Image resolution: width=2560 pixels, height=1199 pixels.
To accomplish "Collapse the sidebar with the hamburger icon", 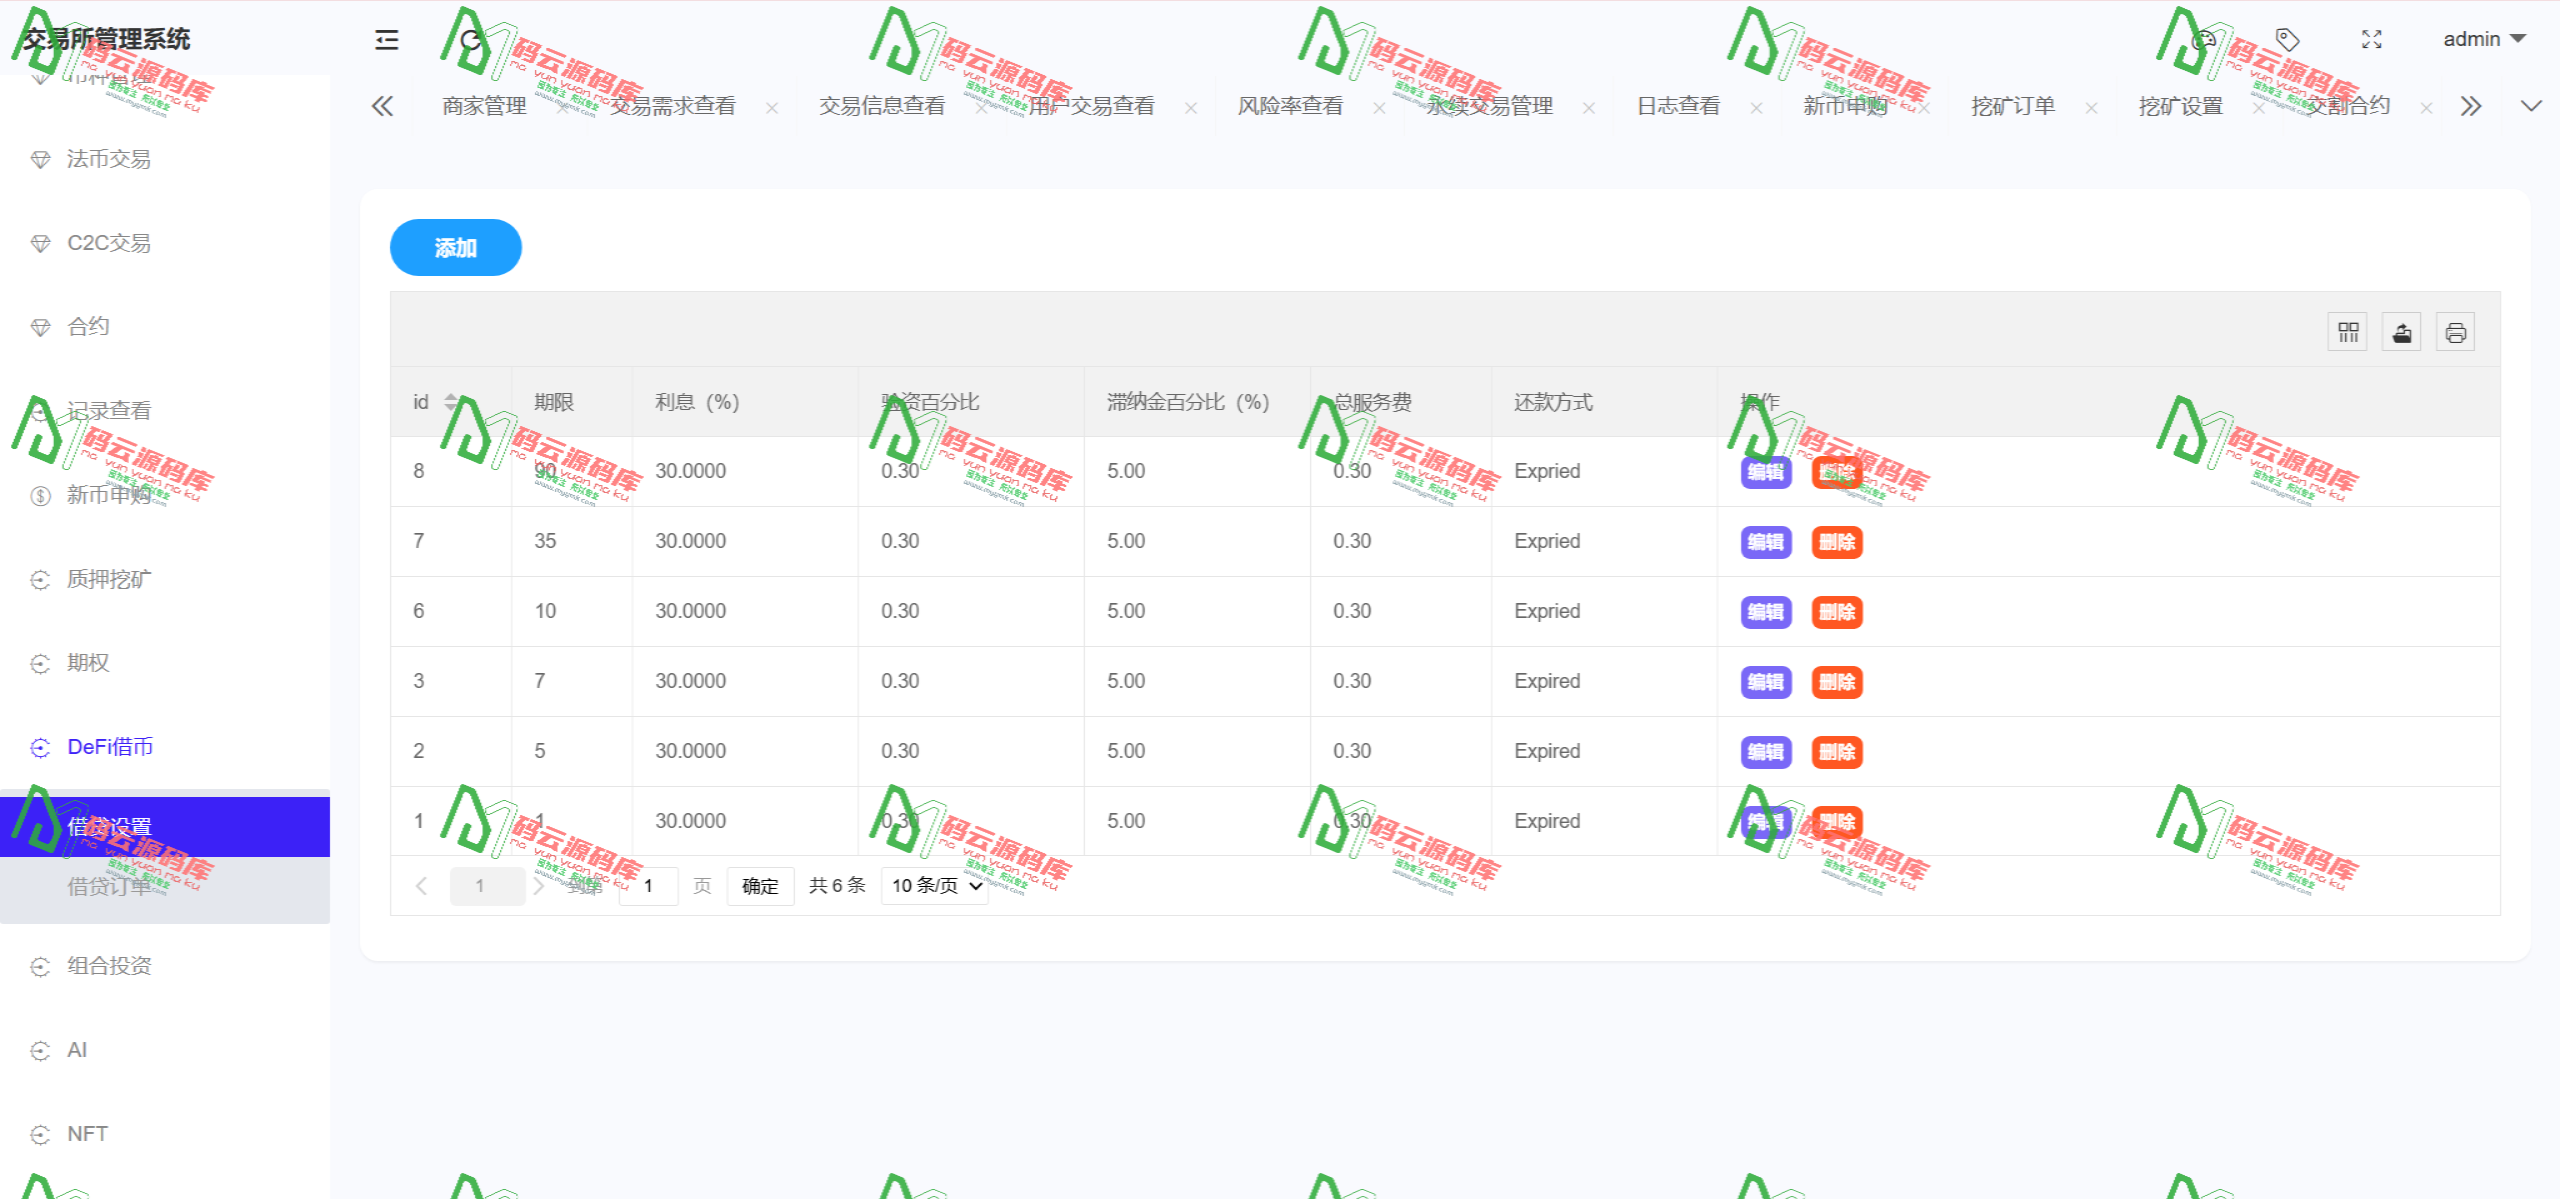I will click(385, 39).
